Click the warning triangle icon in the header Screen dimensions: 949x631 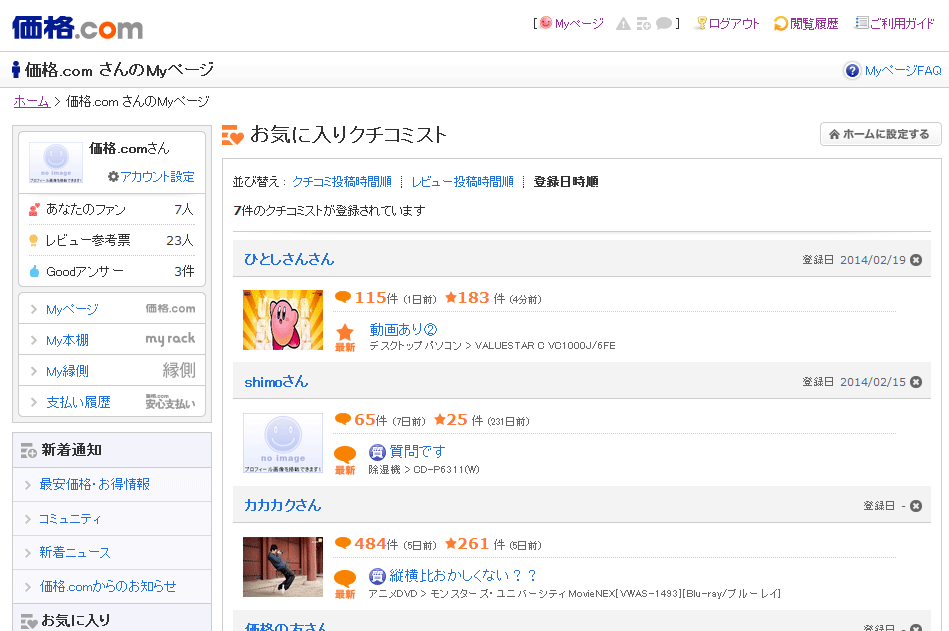pyautogui.click(x=623, y=24)
